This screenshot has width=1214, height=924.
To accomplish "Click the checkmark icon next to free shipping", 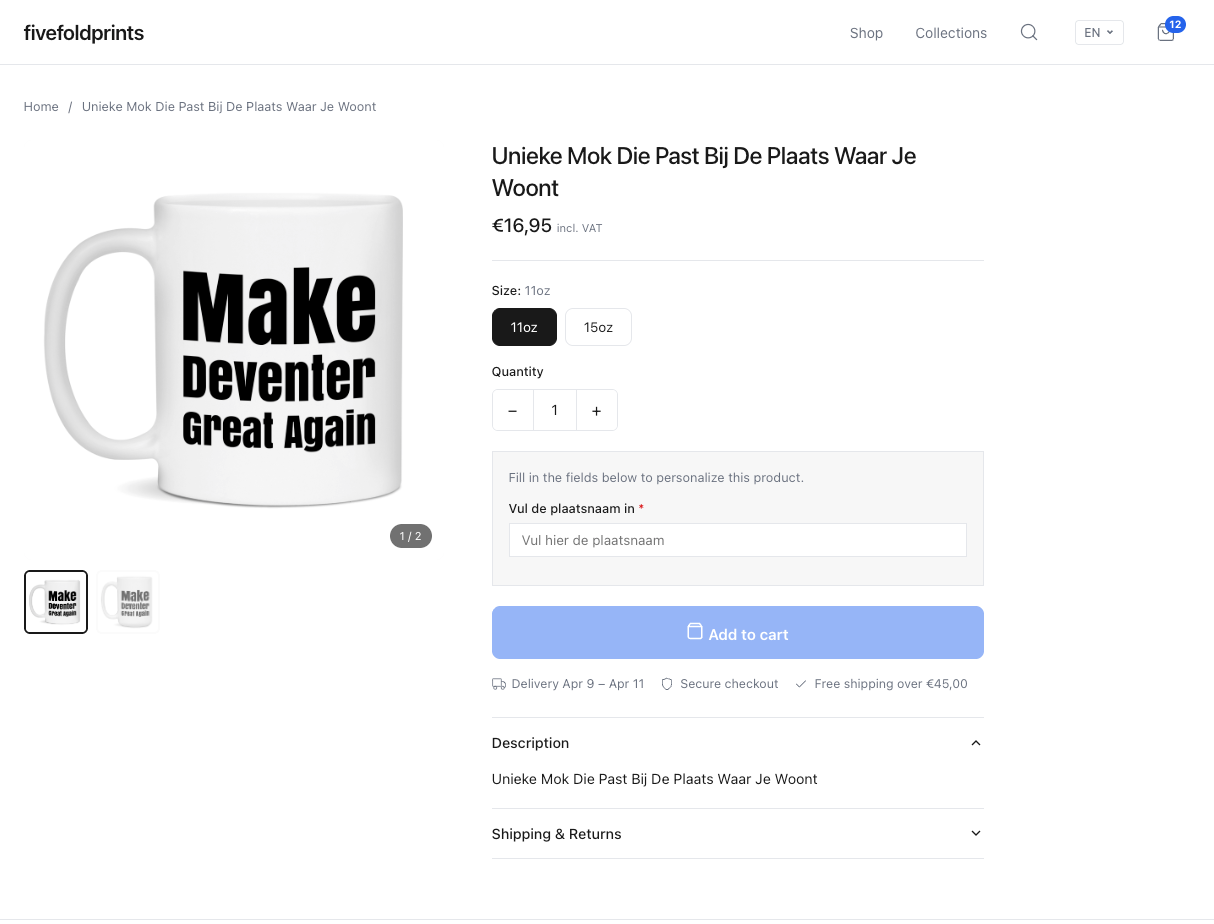I will tap(801, 683).
